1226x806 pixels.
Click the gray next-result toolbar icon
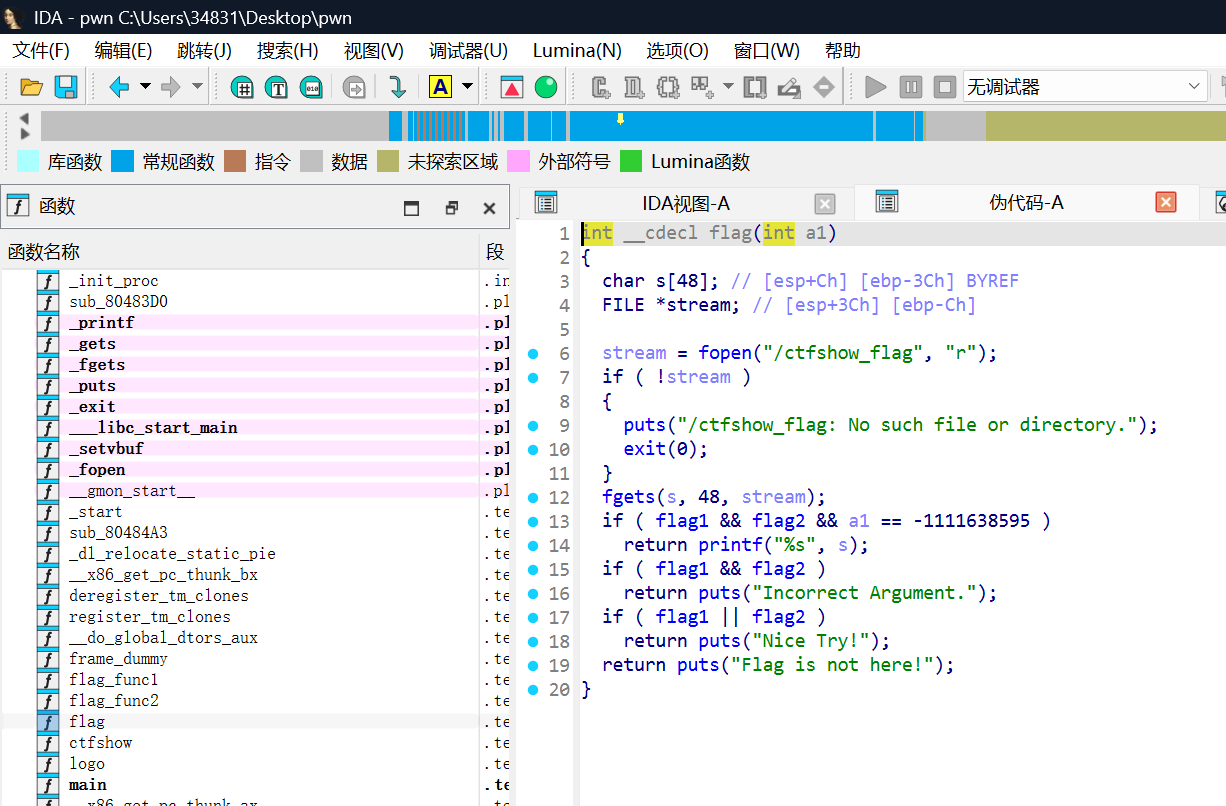pos(354,87)
